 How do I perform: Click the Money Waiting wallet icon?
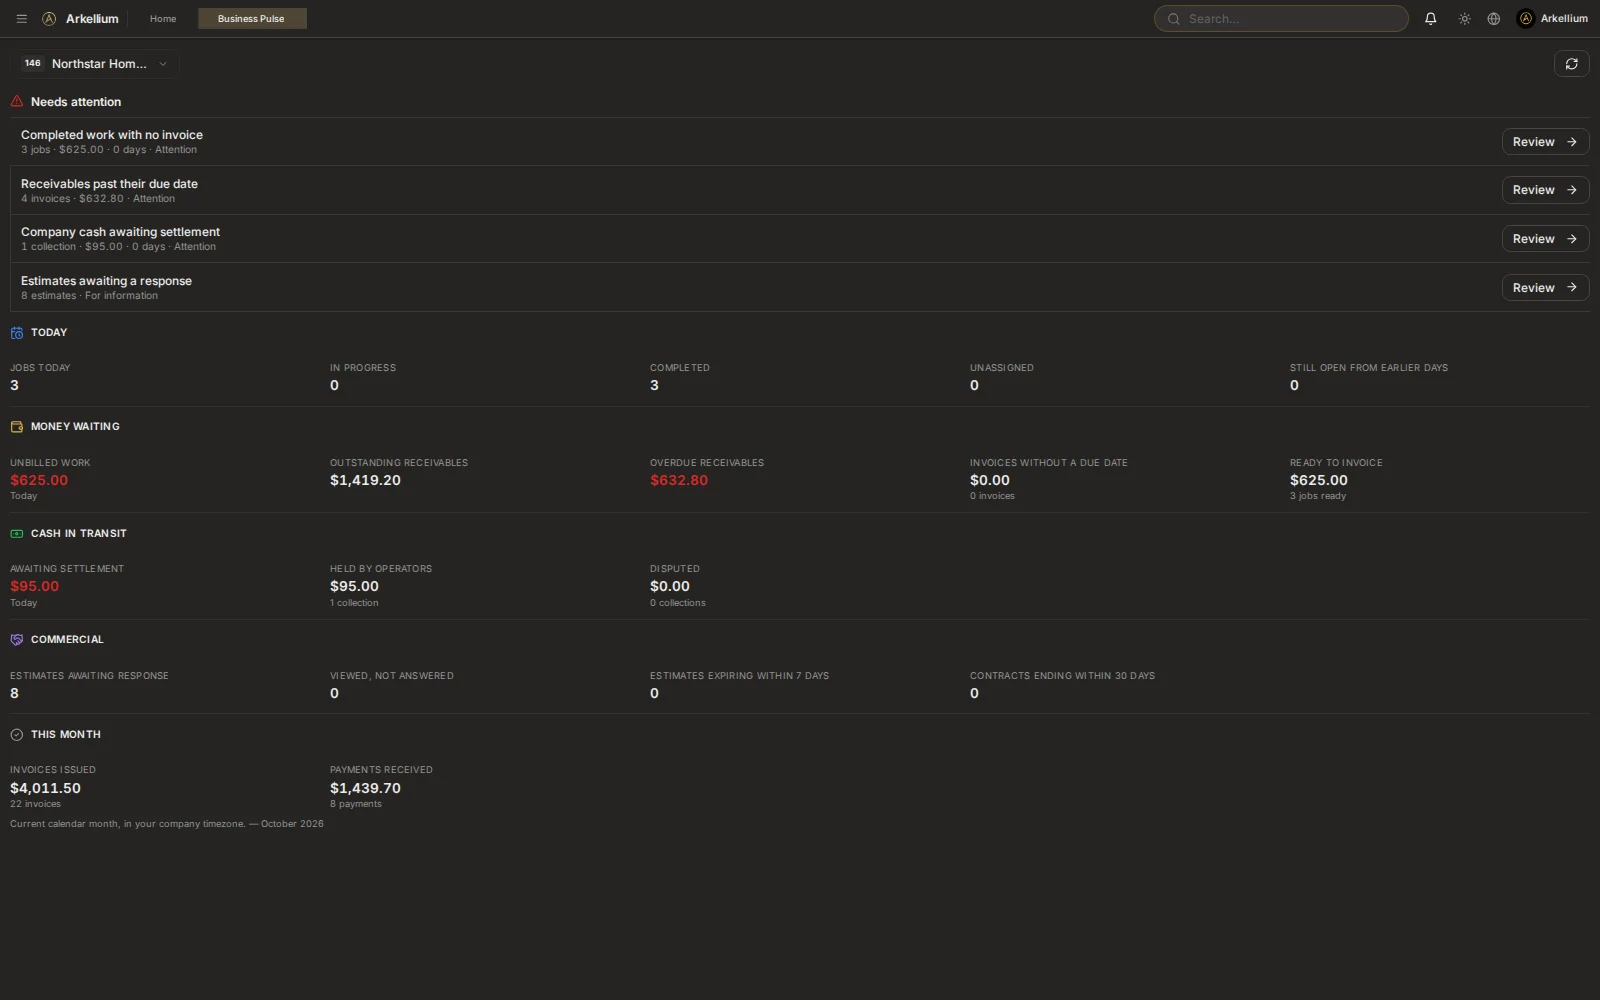17,427
